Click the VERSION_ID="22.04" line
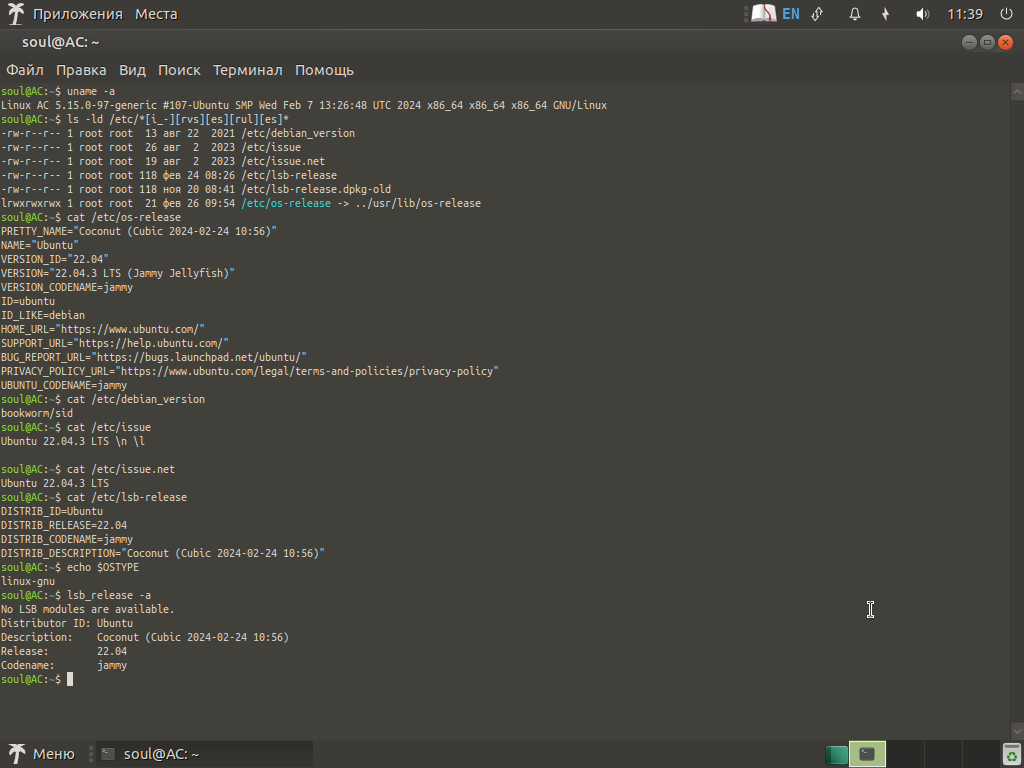The height and width of the screenshot is (768, 1024). [x=55, y=259]
